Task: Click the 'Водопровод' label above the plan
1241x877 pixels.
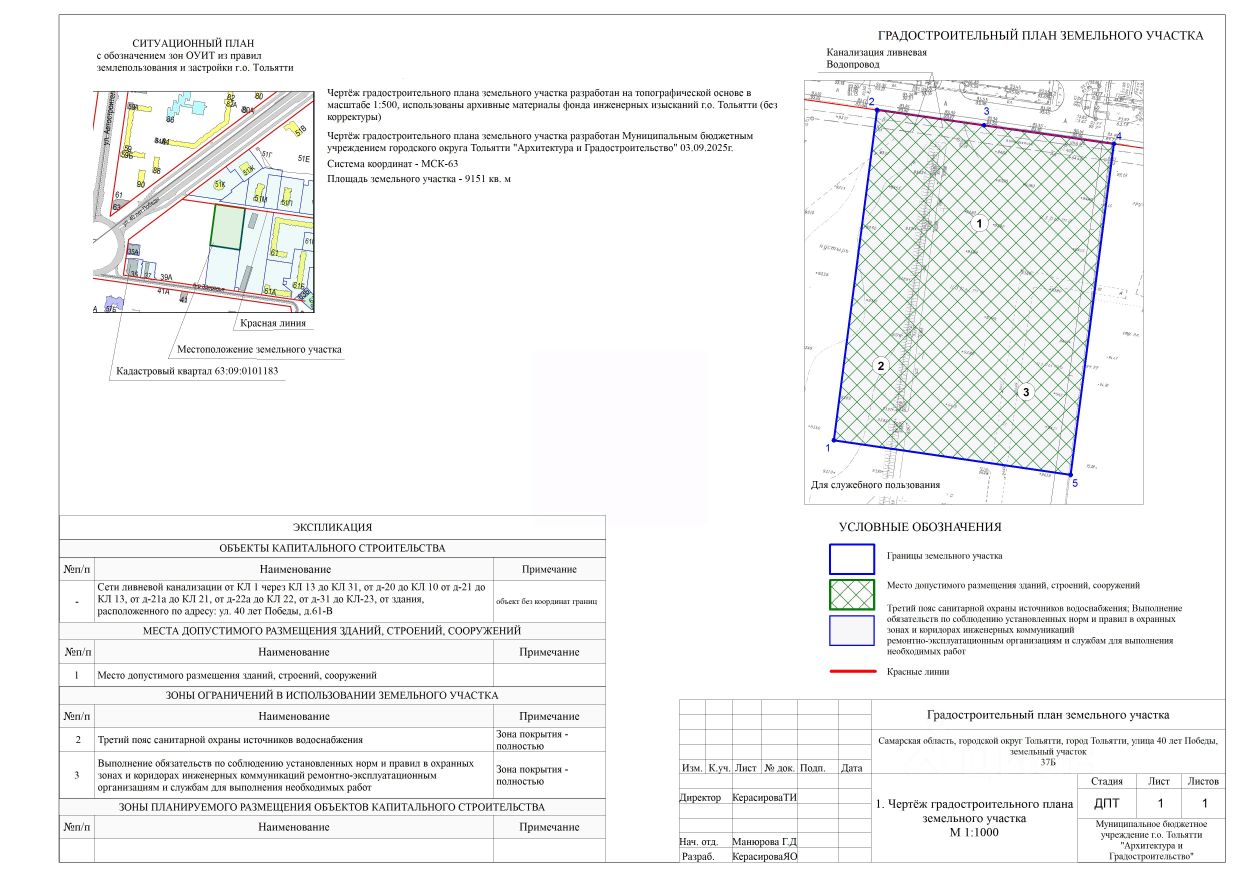Action: click(852, 64)
